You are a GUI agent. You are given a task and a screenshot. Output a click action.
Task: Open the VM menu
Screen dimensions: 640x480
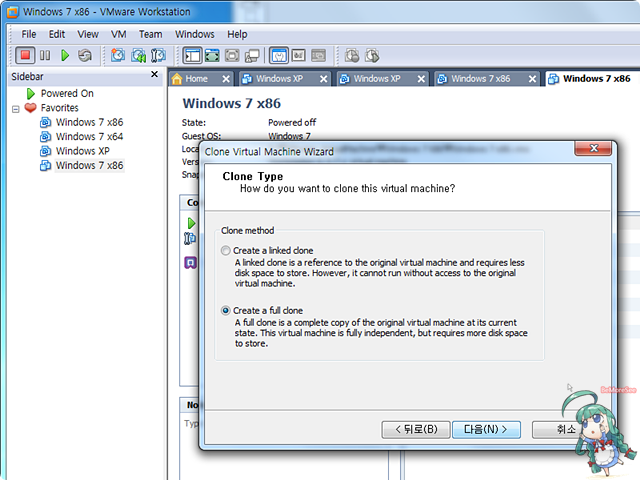(x=118, y=34)
